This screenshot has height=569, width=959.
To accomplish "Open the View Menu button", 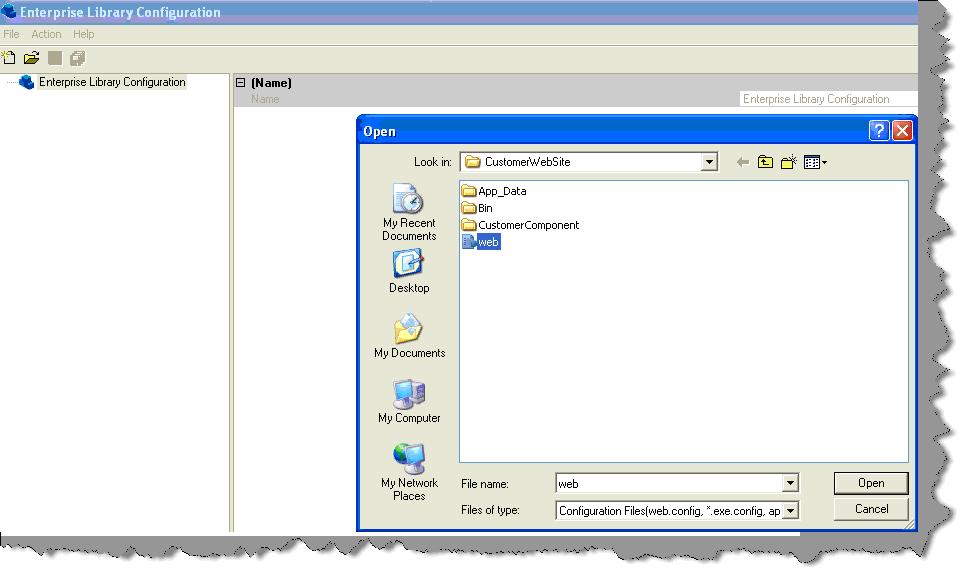I will 815,162.
